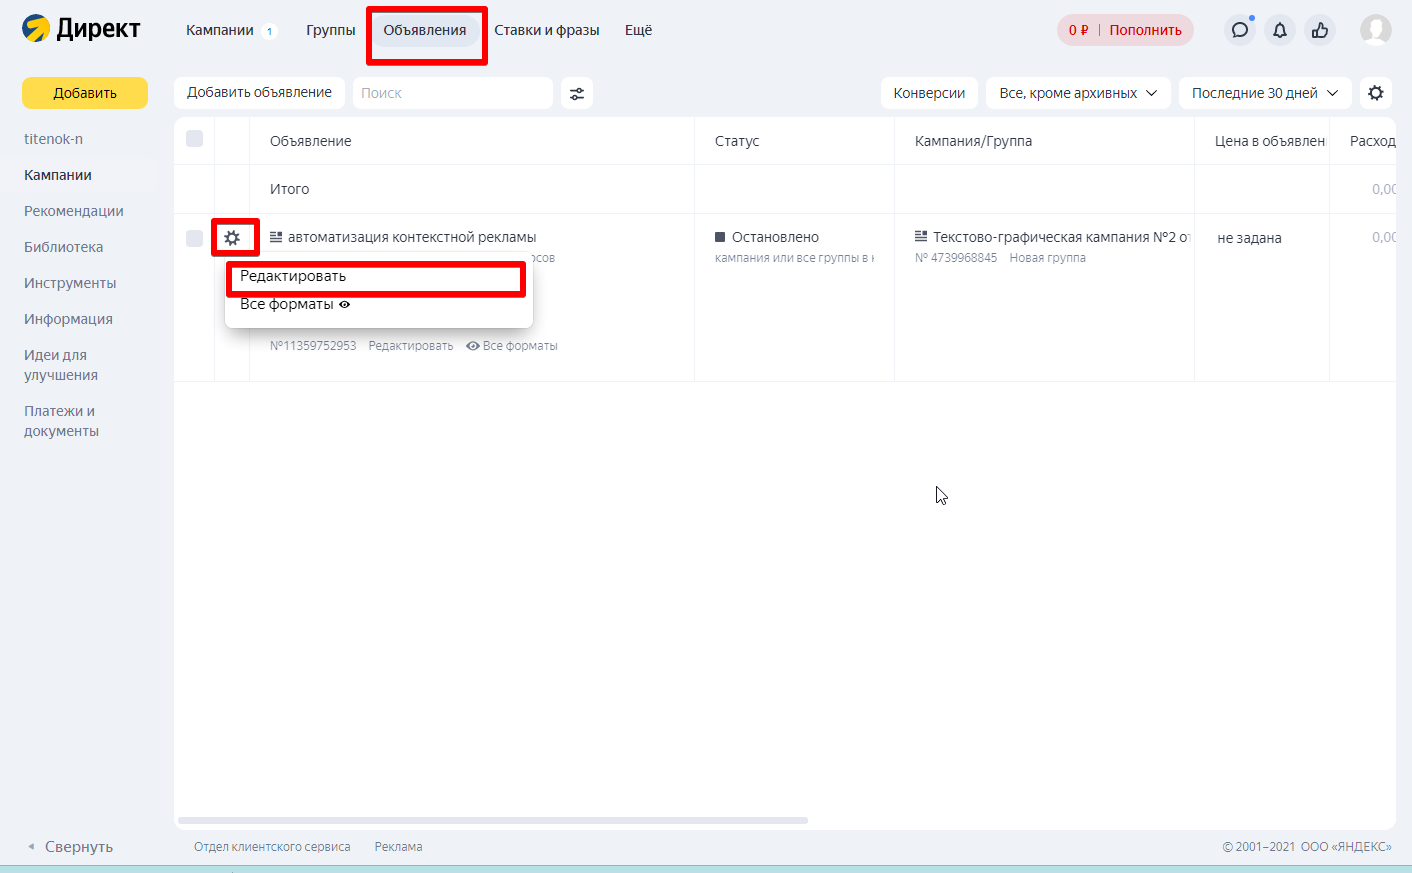
Task: Click the Реклама footer link
Action: [398, 847]
